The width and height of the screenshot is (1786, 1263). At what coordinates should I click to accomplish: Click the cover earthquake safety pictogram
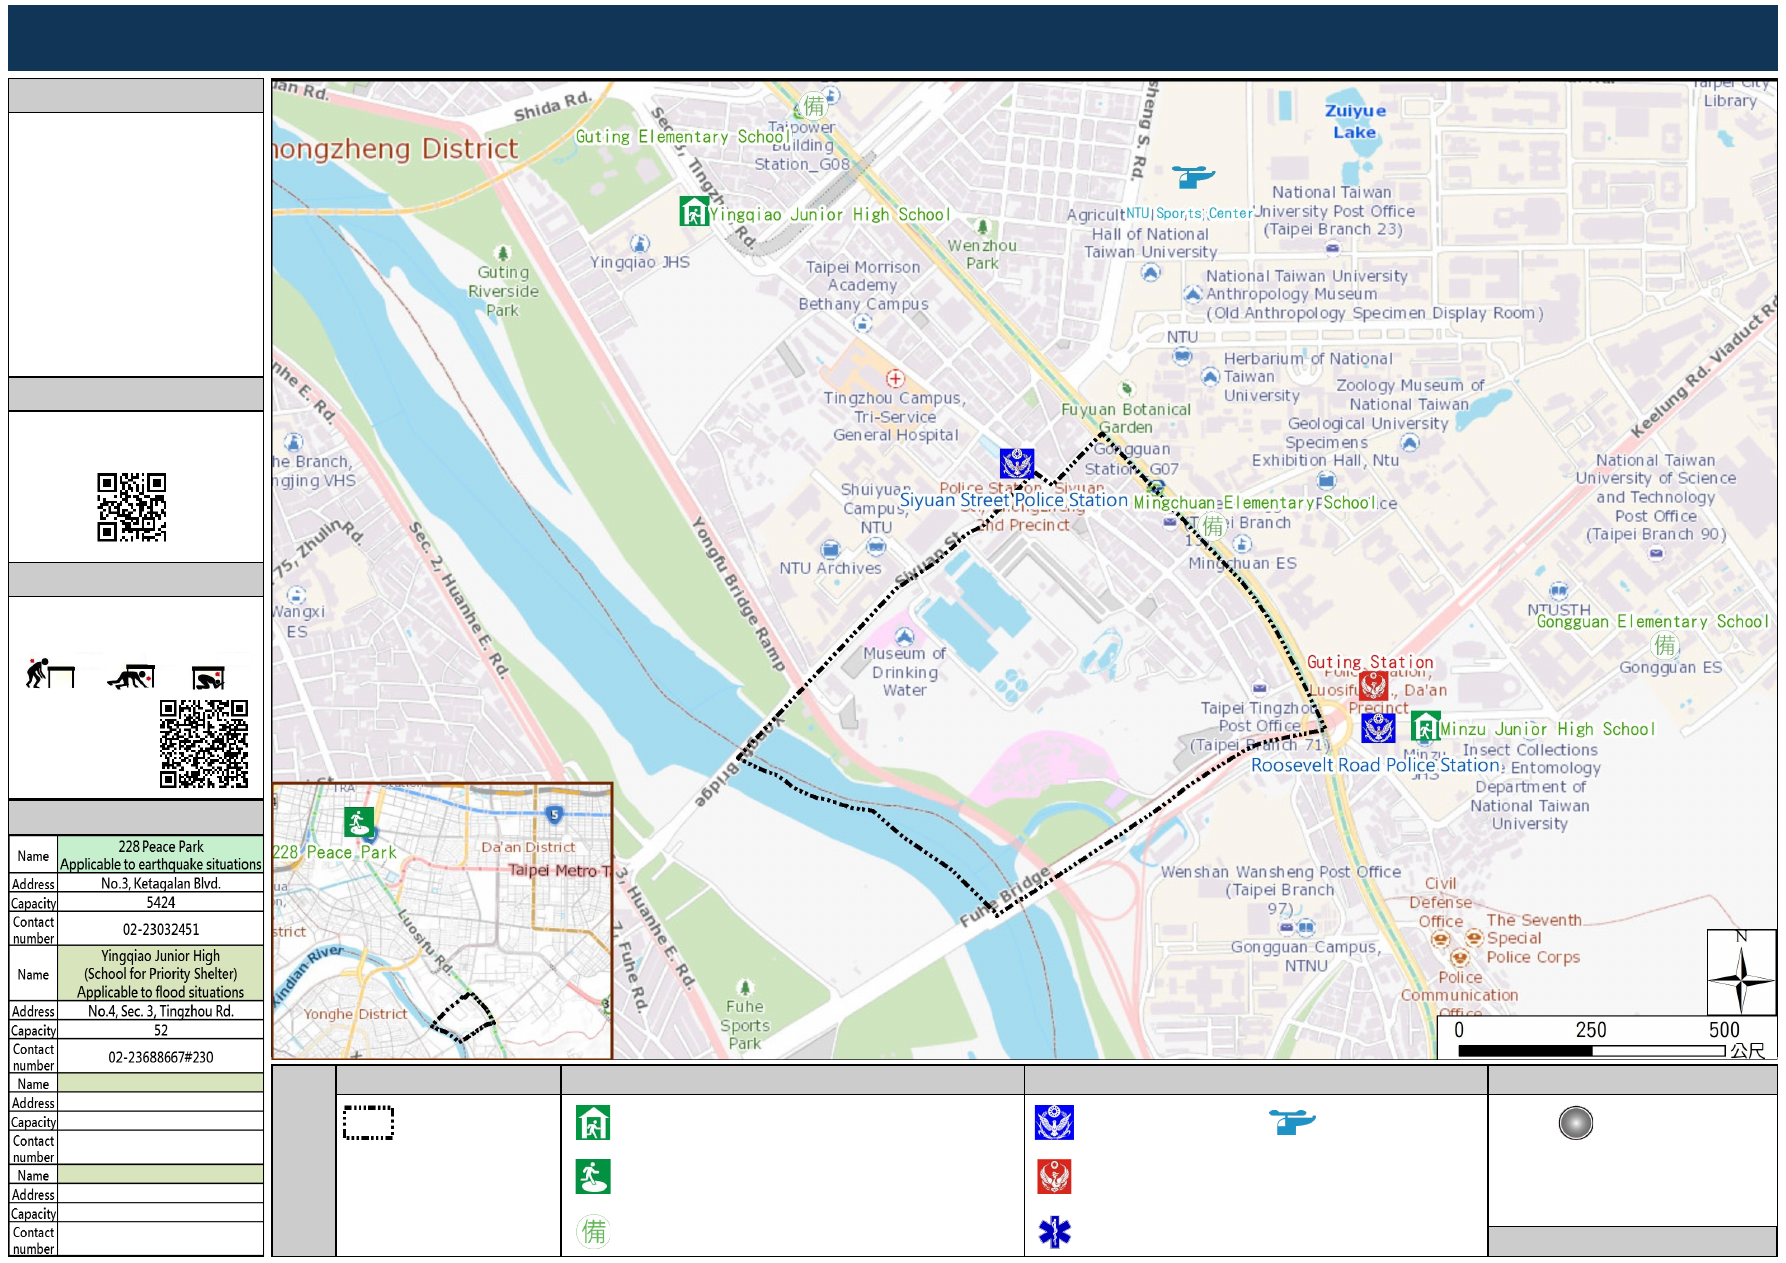[x=131, y=677]
